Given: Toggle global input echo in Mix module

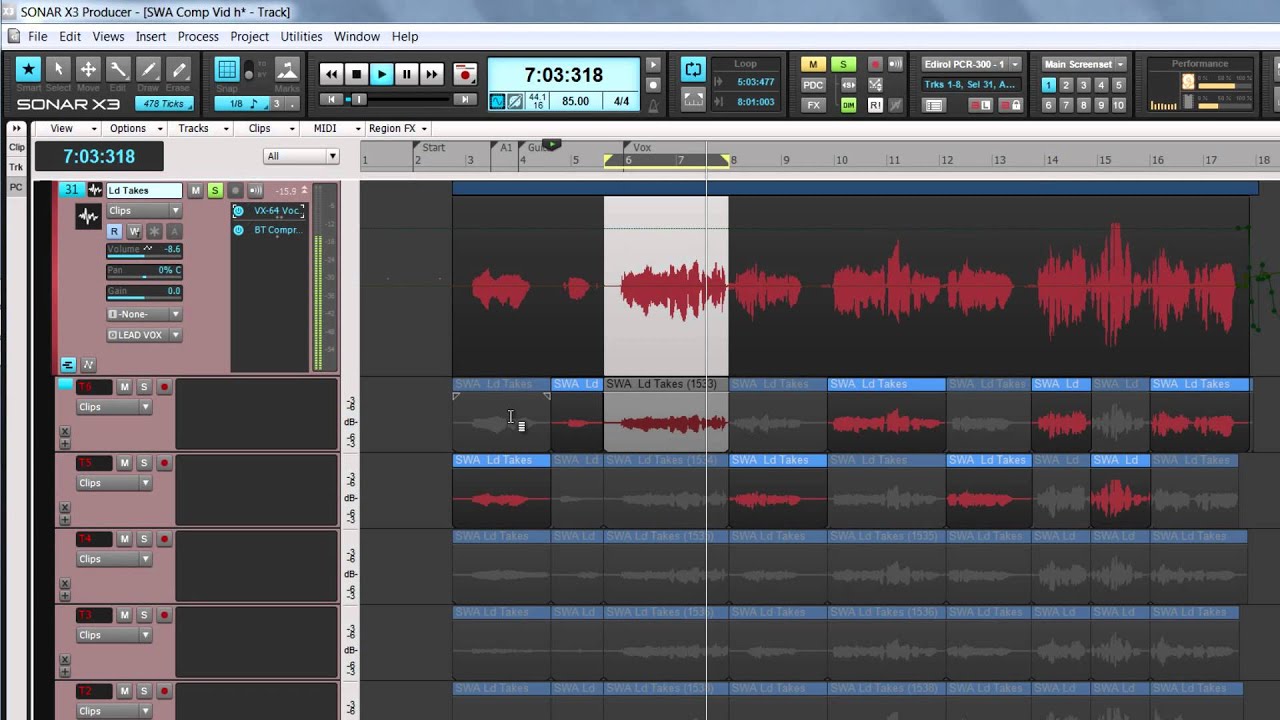Looking at the screenshot, I should point(895,64).
